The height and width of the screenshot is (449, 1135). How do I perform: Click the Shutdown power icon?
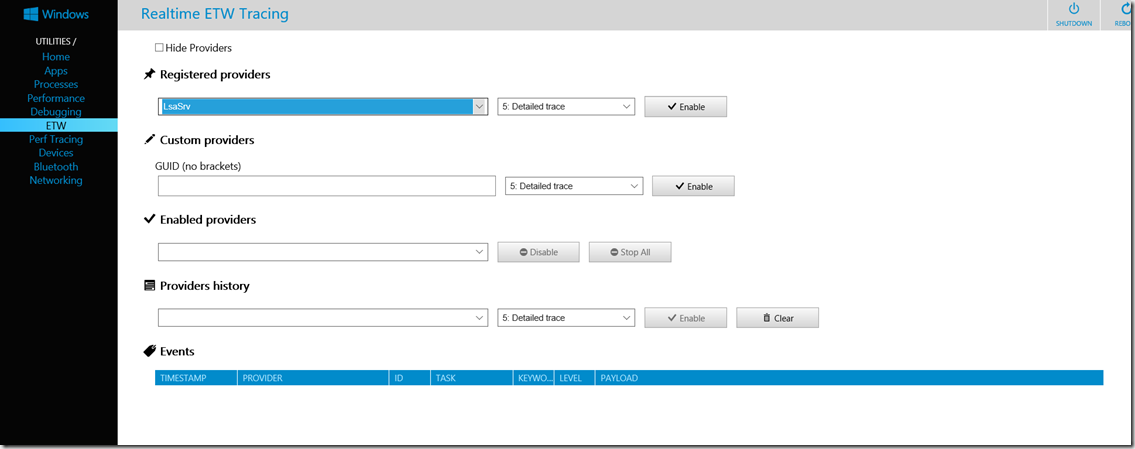1073,9
